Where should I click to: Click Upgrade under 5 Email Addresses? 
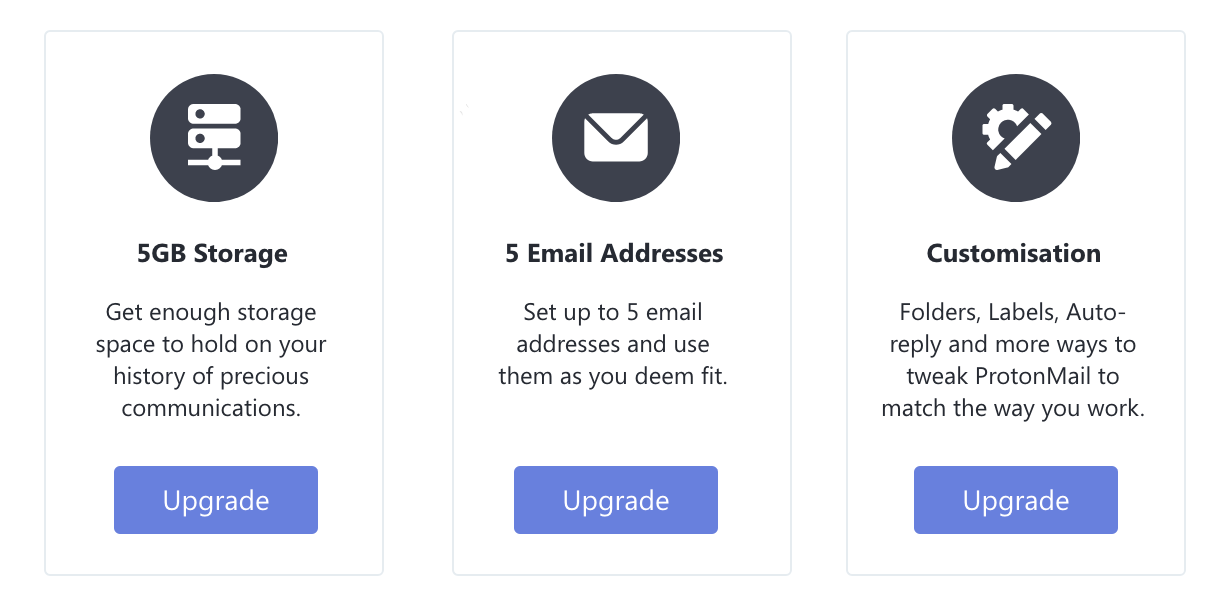[x=615, y=500]
